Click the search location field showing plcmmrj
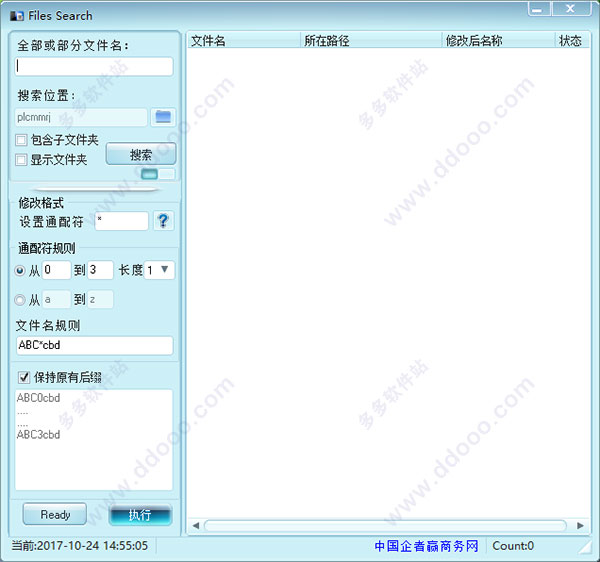This screenshot has width=600, height=562. [x=81, y=117]
